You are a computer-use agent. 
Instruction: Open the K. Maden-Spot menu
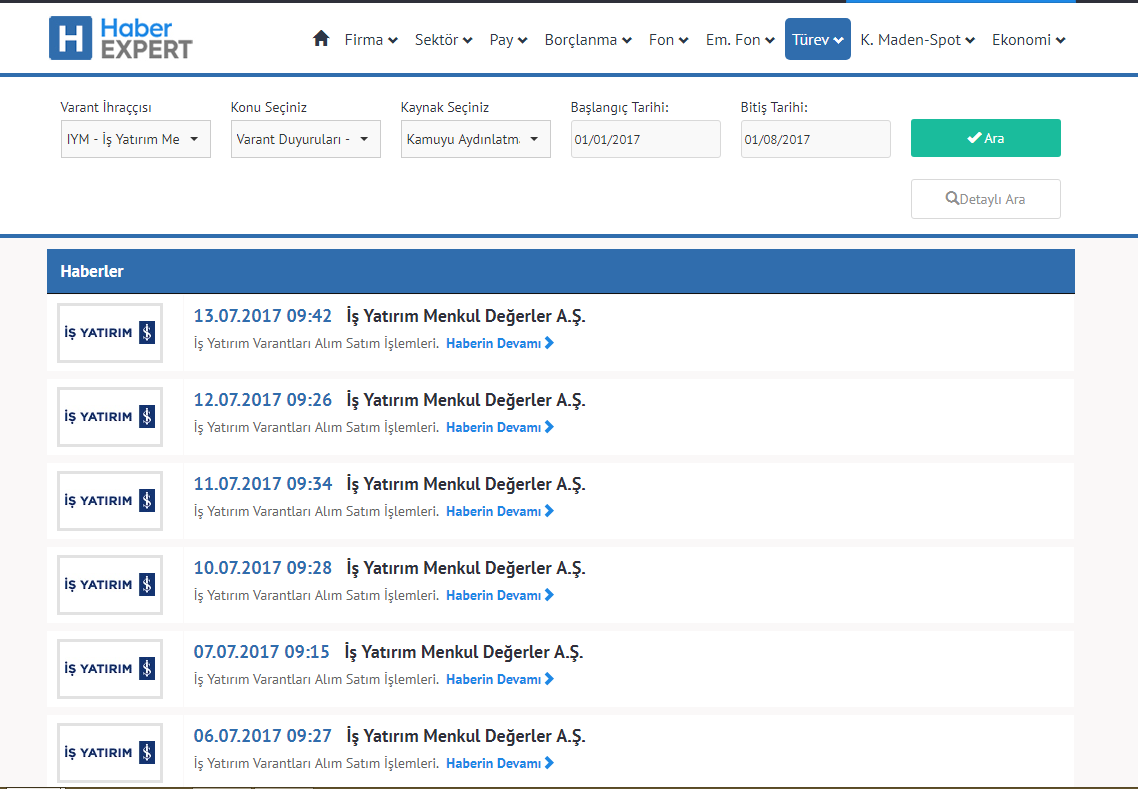[917, 40]
